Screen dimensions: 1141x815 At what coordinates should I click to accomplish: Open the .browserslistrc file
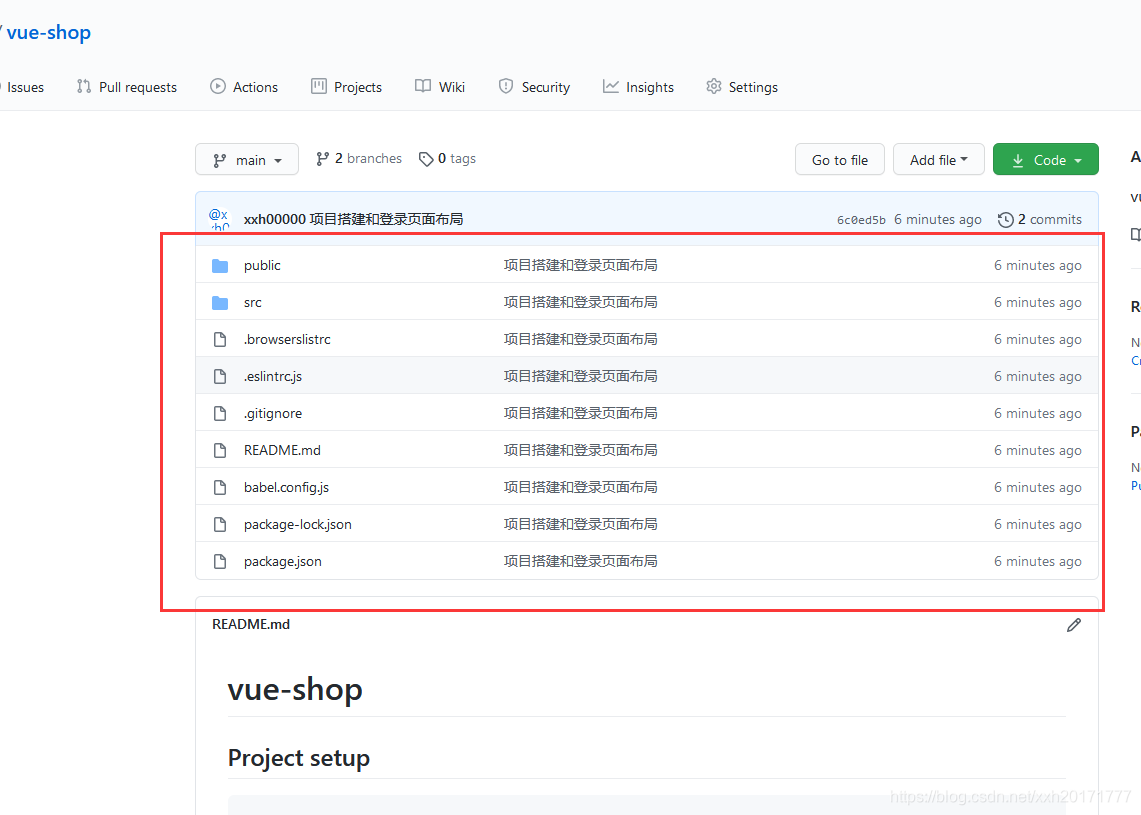pos(287,340)
